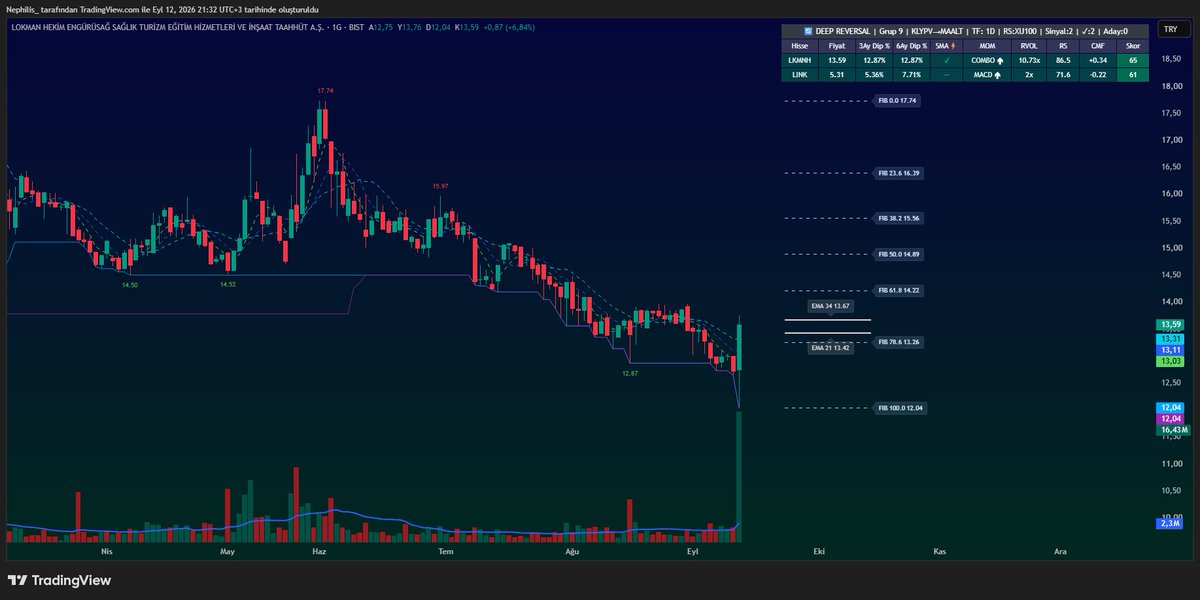
Task: Click the SMA column header
Action: (x=946, y=46)
